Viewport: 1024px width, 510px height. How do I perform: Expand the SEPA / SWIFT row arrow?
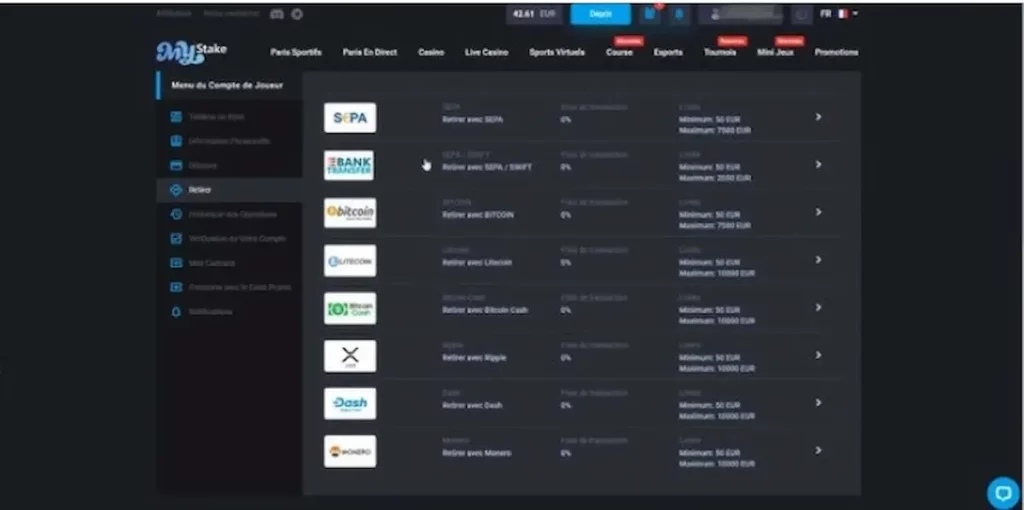tap(818, 165)
